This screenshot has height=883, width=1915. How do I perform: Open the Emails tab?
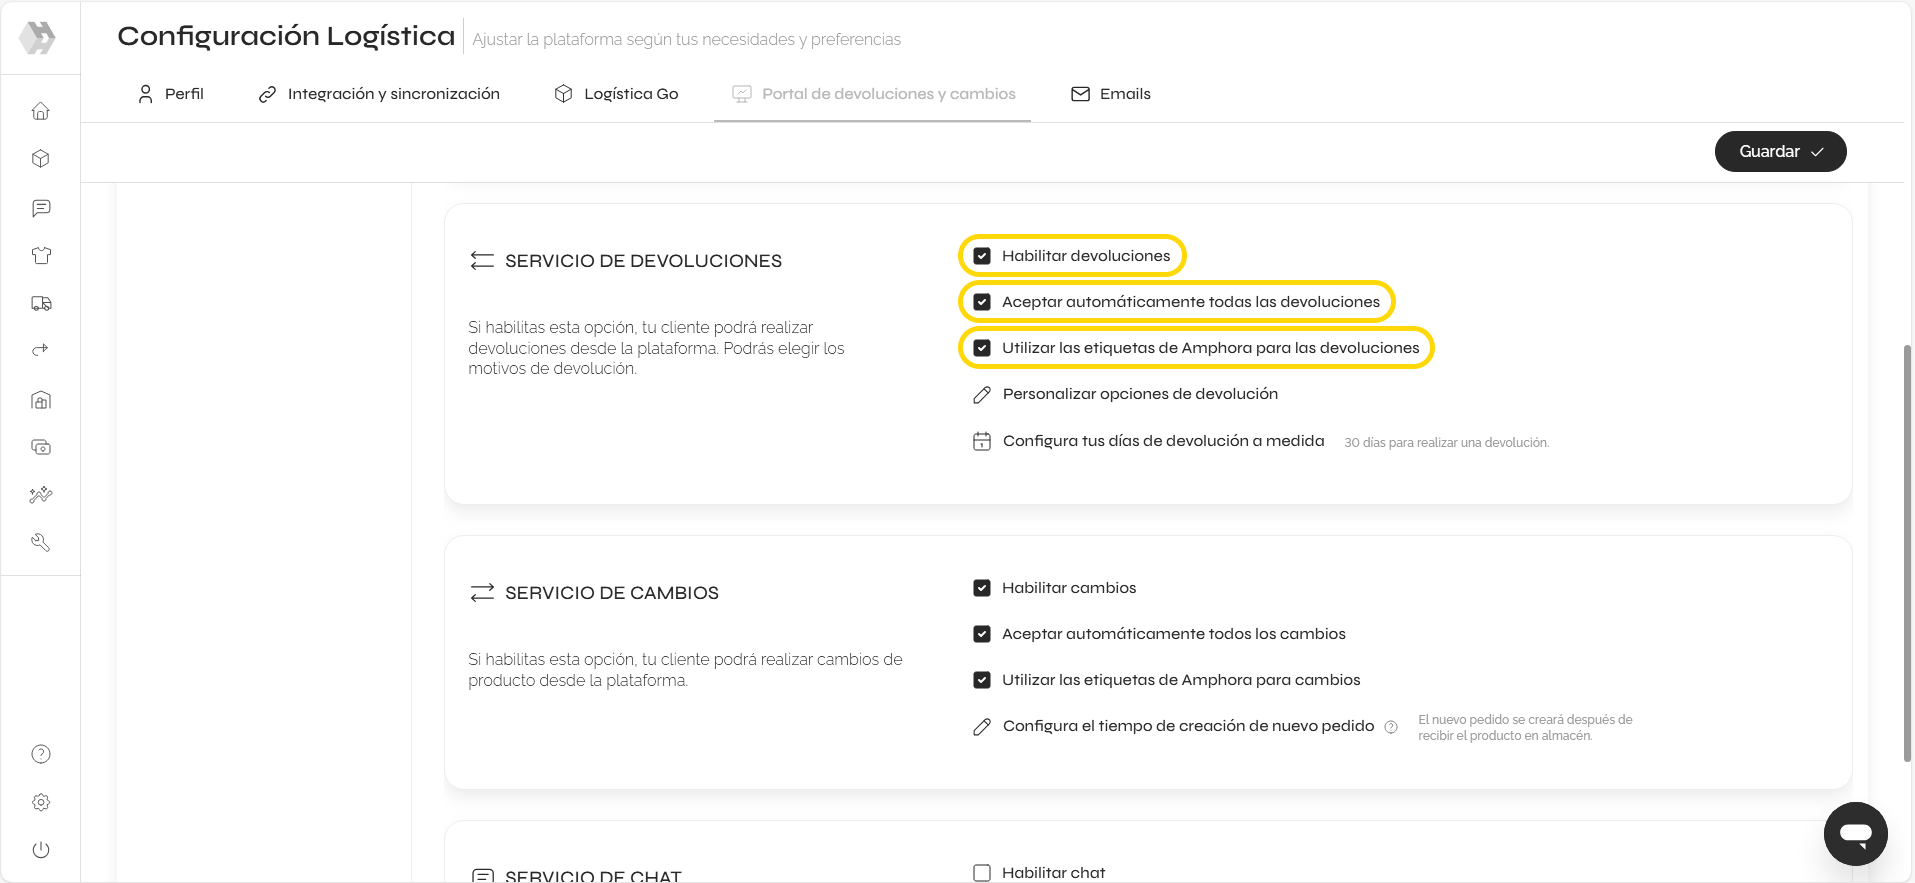coord(1111,94)
